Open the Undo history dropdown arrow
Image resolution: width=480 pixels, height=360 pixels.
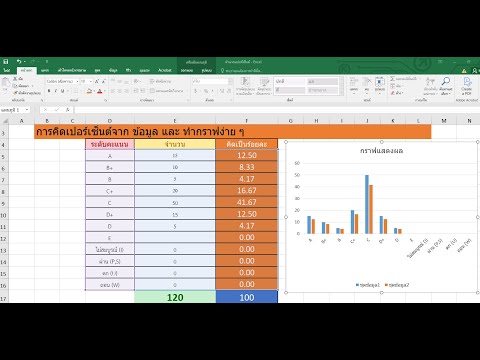[24, 62]
